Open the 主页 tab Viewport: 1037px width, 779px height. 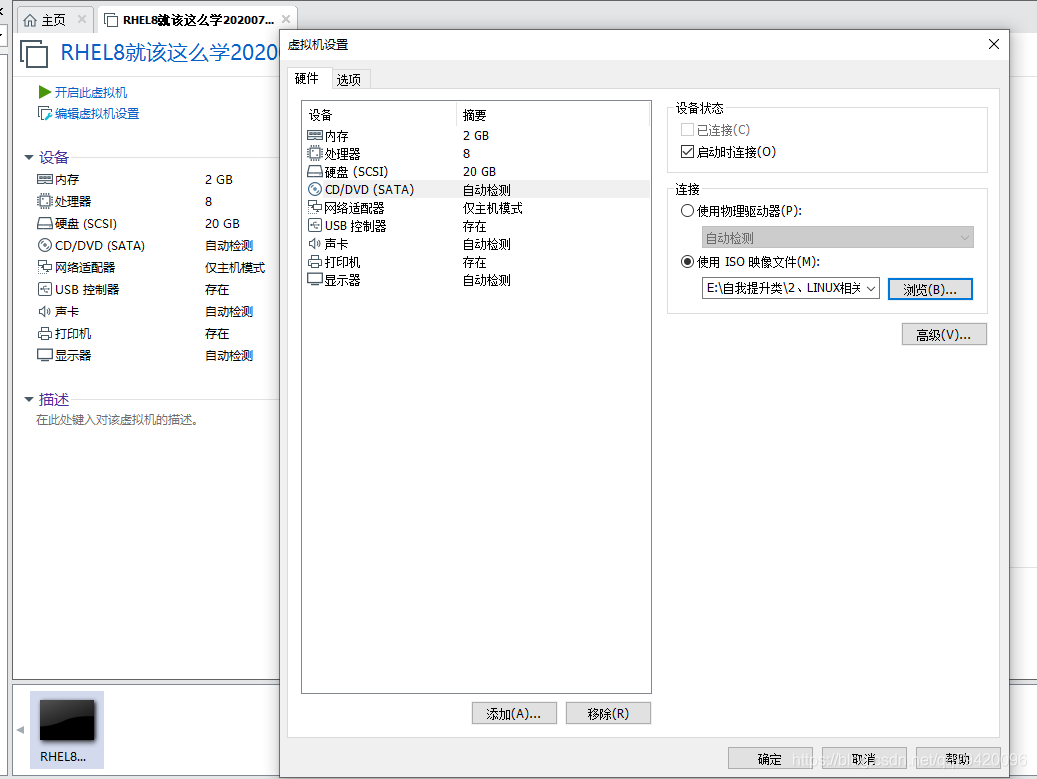(x=54, y=20)
